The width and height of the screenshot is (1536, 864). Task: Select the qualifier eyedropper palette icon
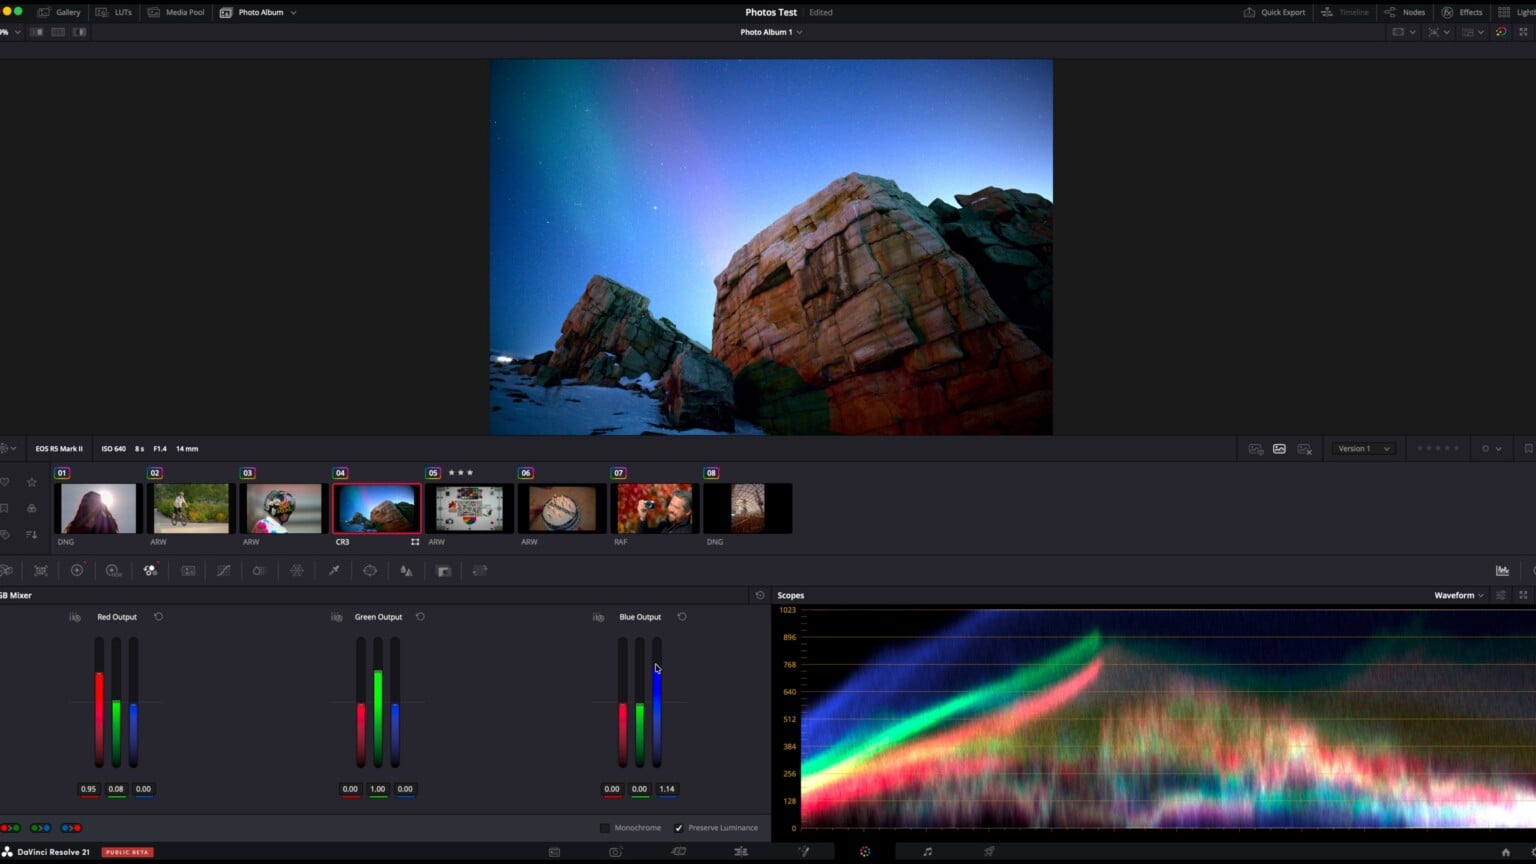point(334,571)
